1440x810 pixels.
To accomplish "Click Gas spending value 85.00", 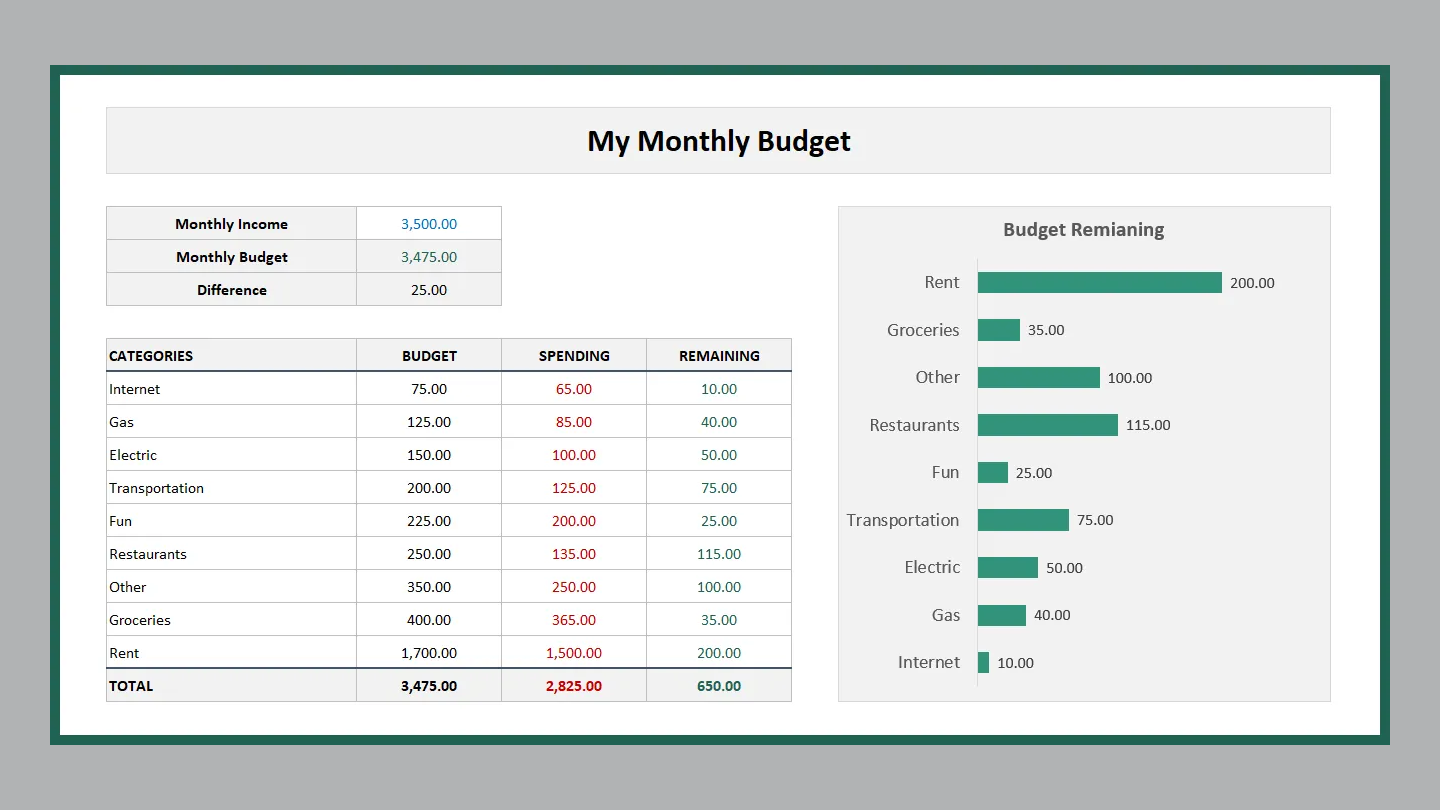I will 574,422.
